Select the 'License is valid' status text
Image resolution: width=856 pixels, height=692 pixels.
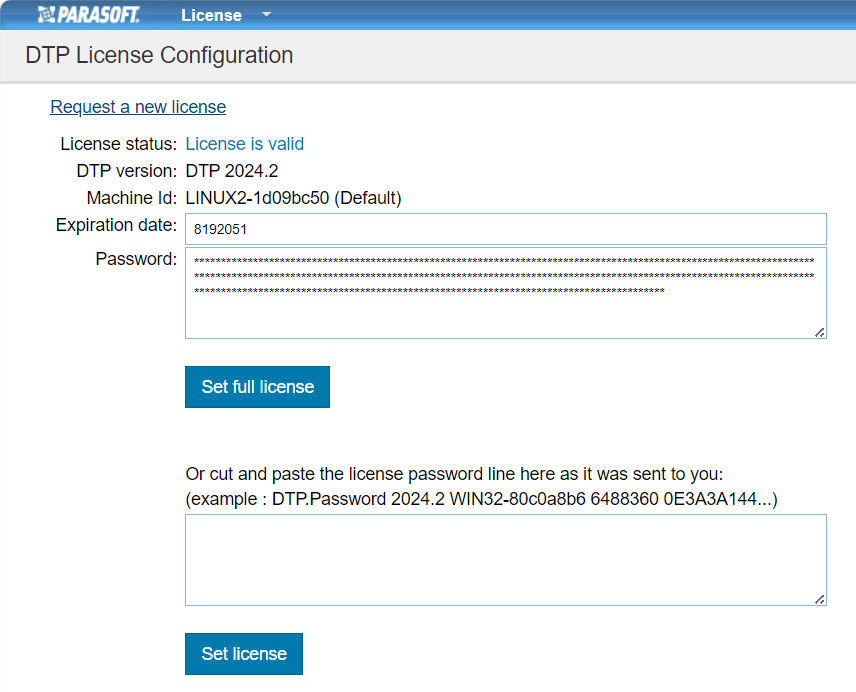245,144
